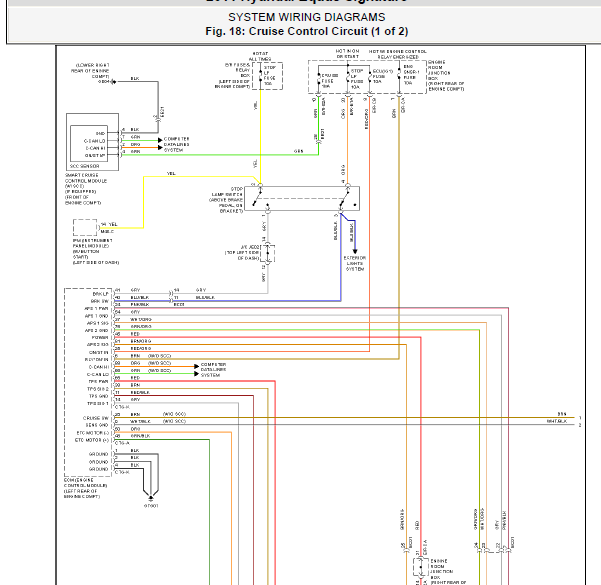Click the "GRN/BLK" wire color label on ECM
This screenshot has height=585, width=601.
pos(140,436)
